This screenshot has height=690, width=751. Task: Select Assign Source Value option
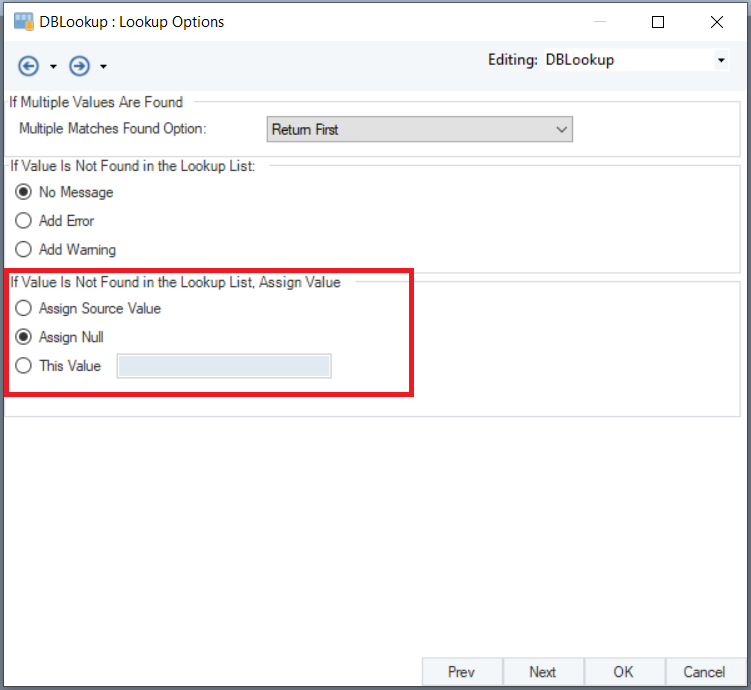click(x=24, y=308)
